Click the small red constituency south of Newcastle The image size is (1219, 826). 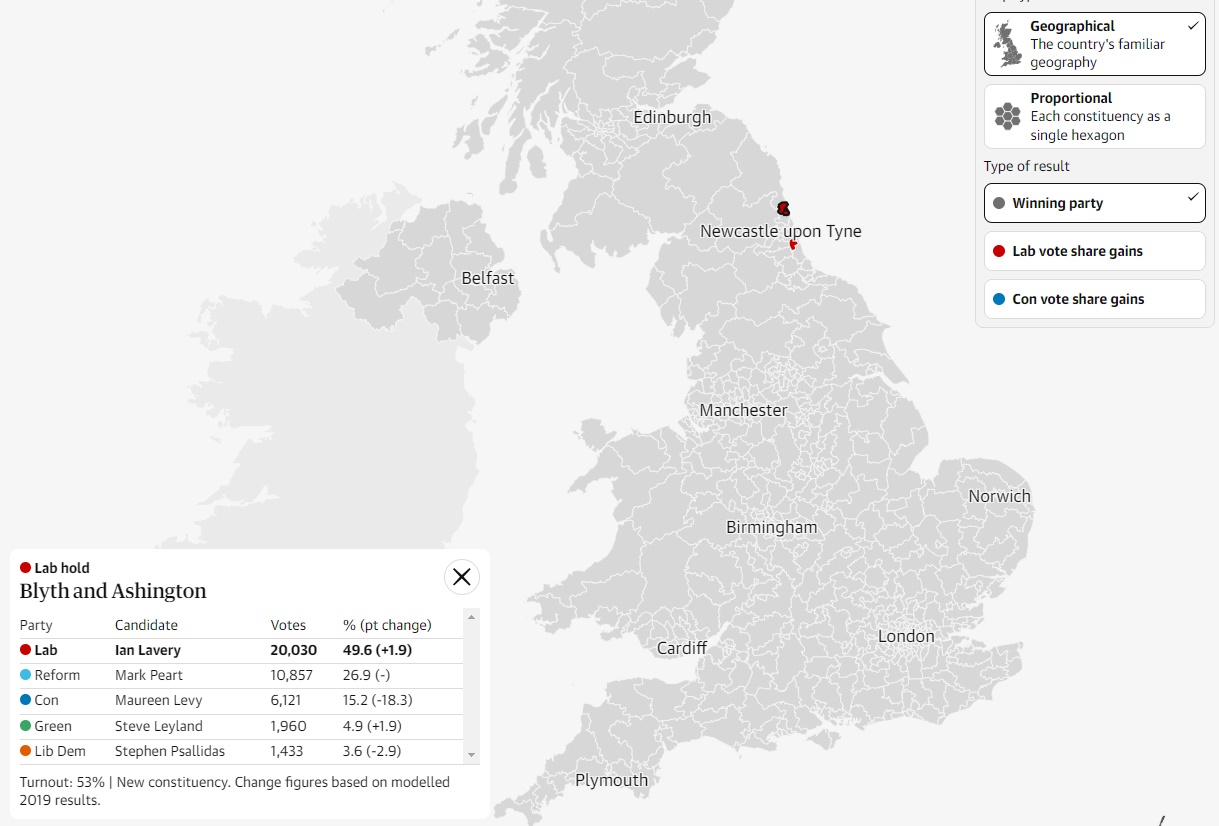pyautogui.click(x=792, y=244)
